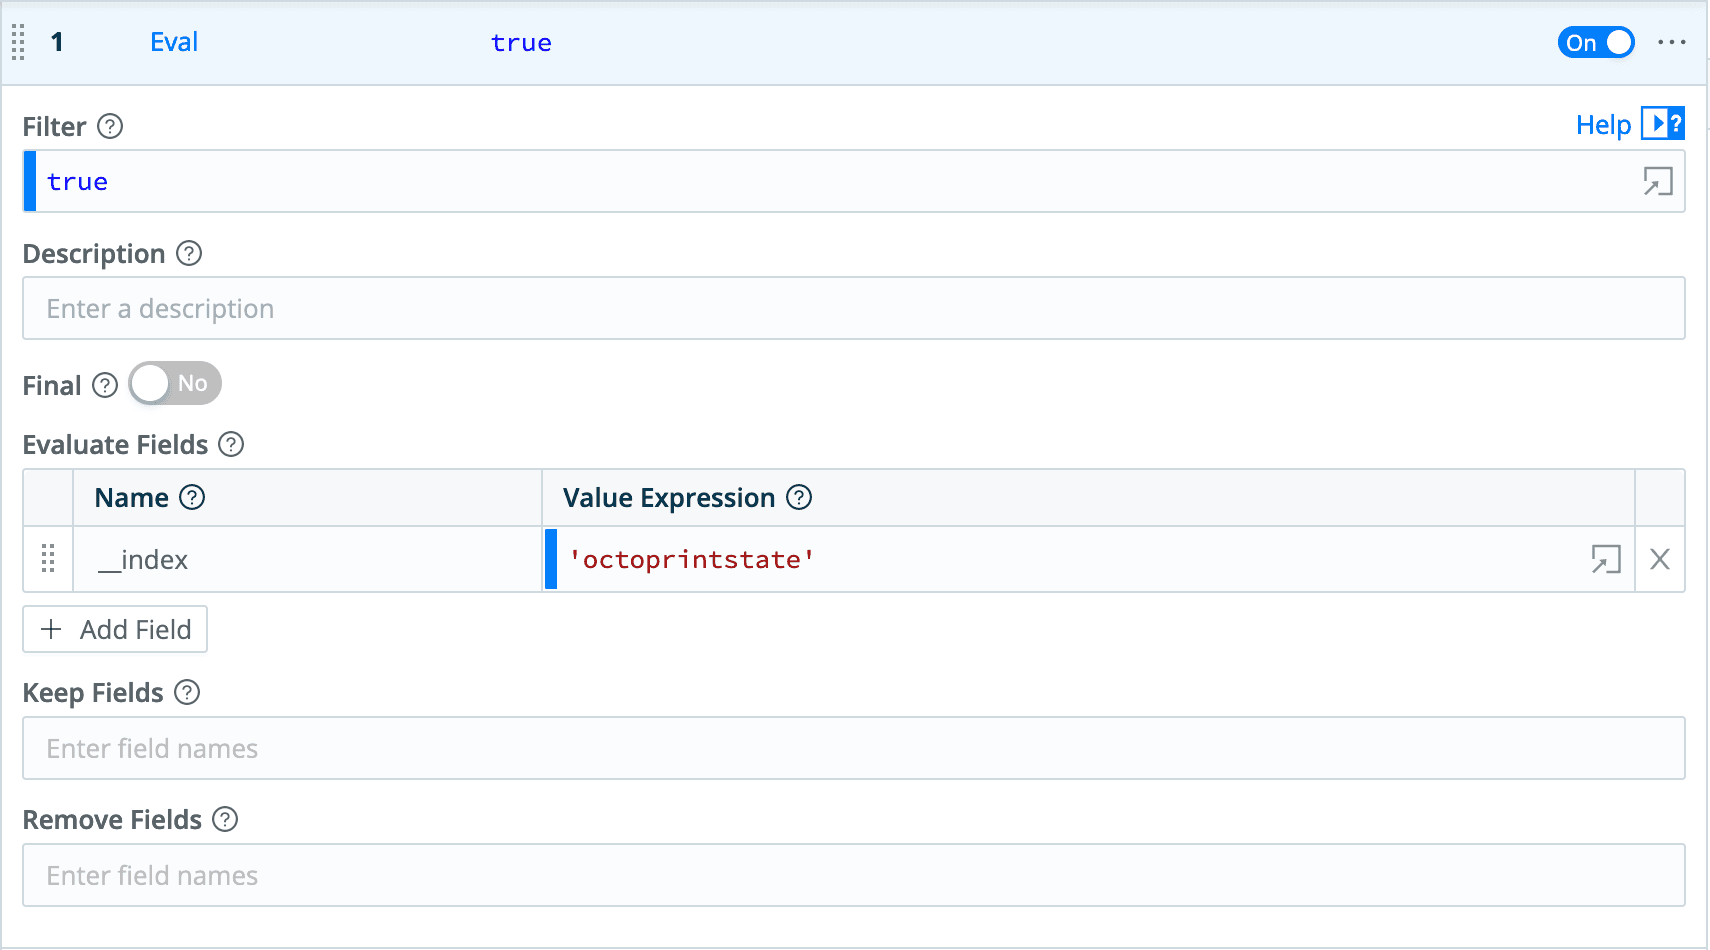Click the Remove Fields input box
This screenshot has height=950, width=1710.
[x=853, y=876]
